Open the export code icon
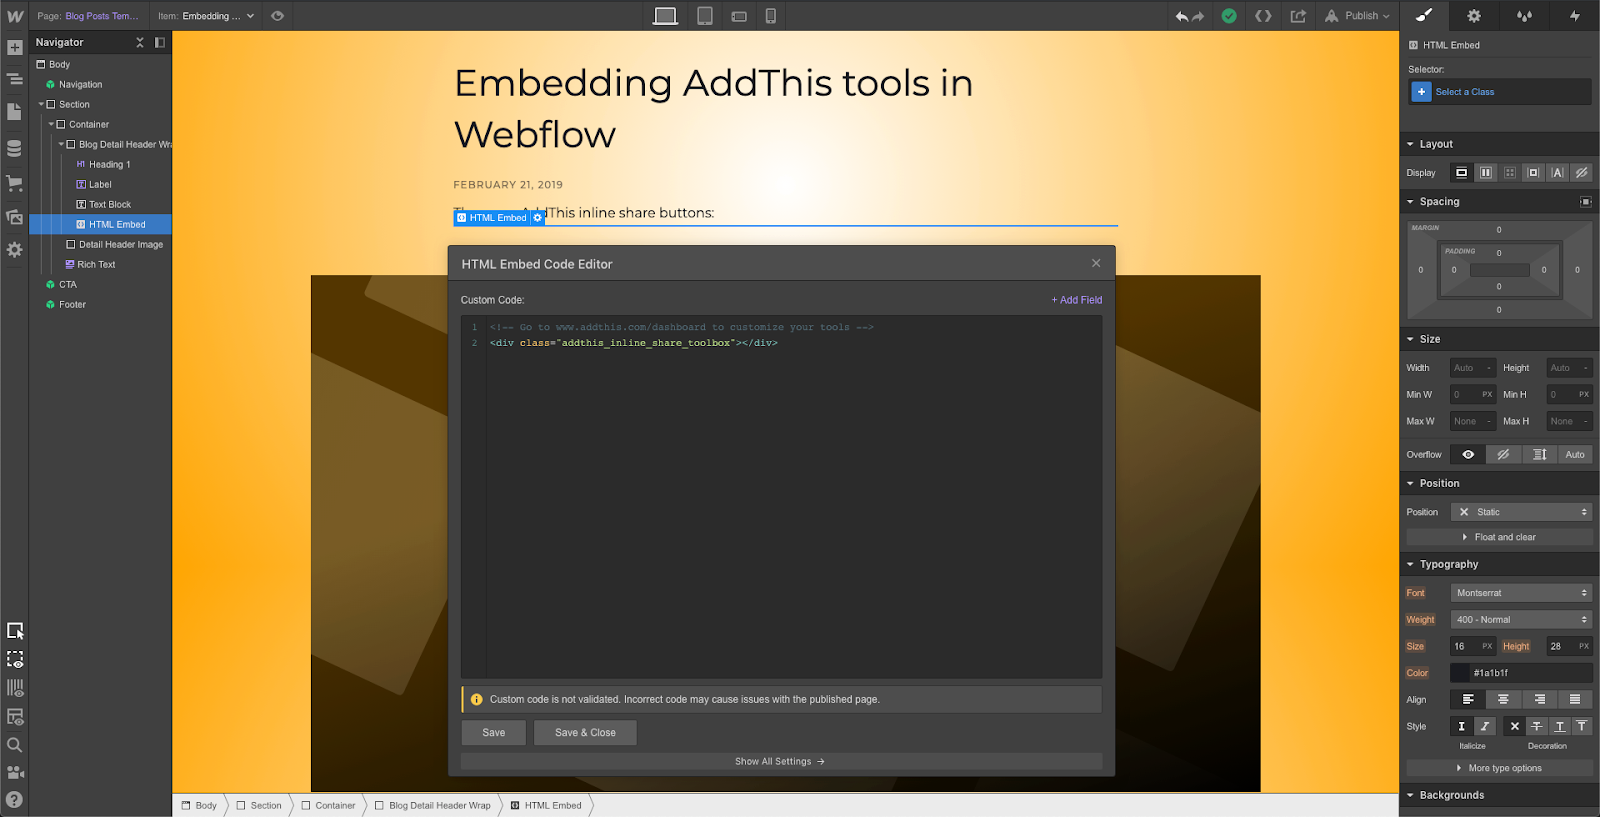The height and width of the screenshot is (817, 1600). 1263,16
